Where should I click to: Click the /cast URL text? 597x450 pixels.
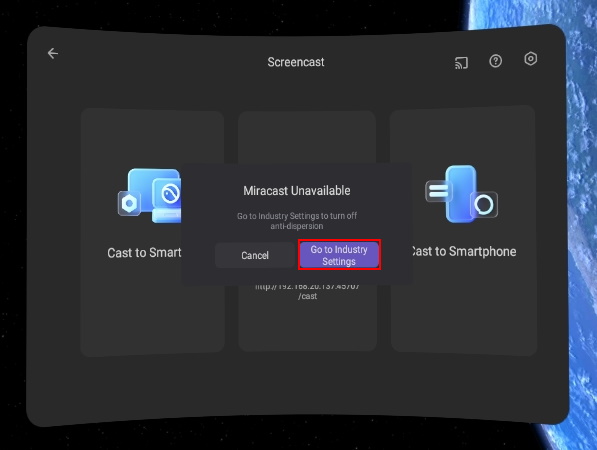(307, 291)
